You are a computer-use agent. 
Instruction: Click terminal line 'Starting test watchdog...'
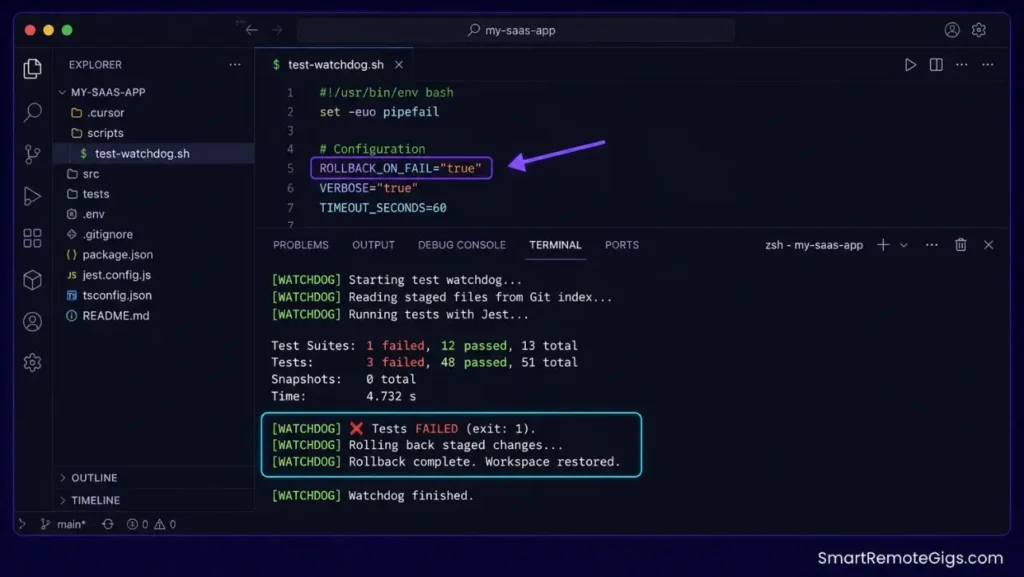(396, 280)
